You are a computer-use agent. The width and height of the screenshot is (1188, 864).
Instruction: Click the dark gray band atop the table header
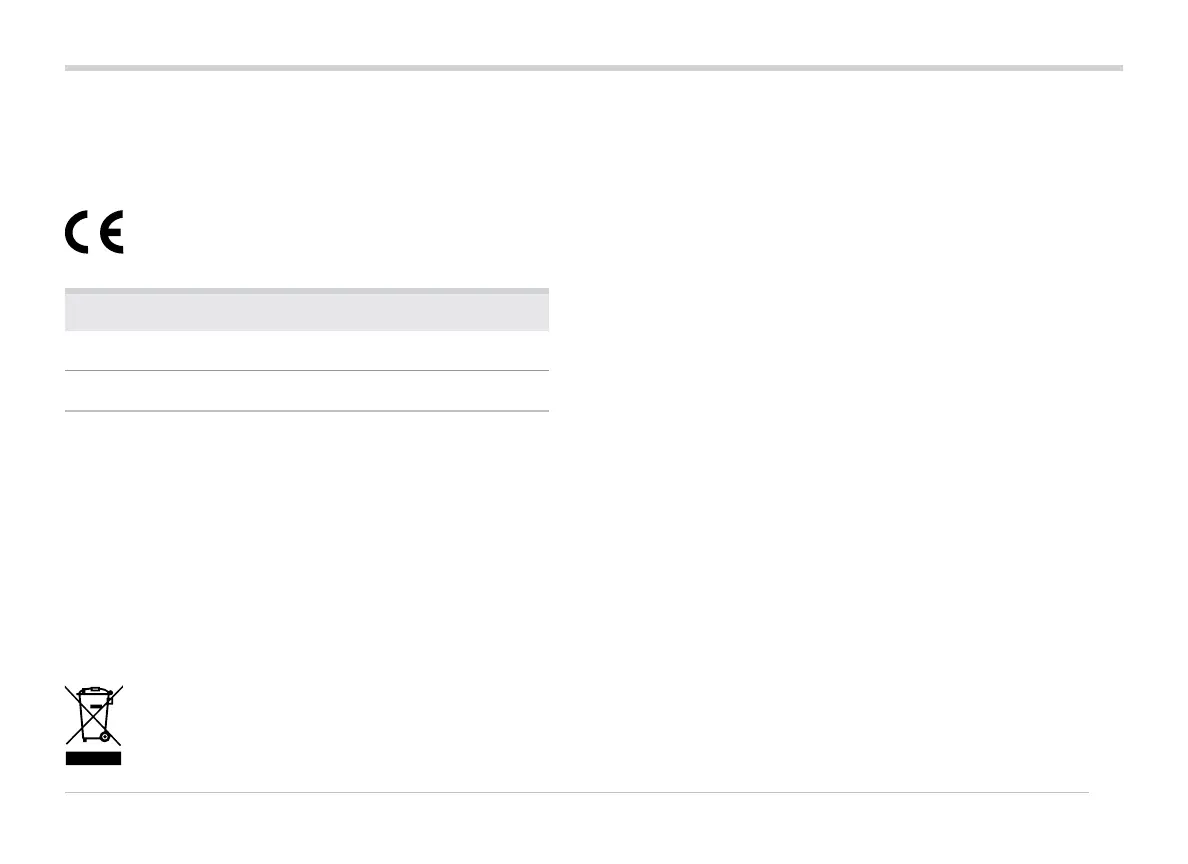(306, 291)
